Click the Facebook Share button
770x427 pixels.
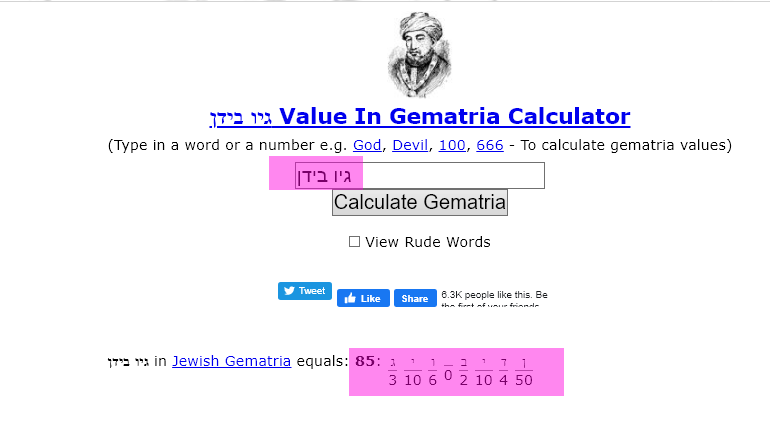415,298
